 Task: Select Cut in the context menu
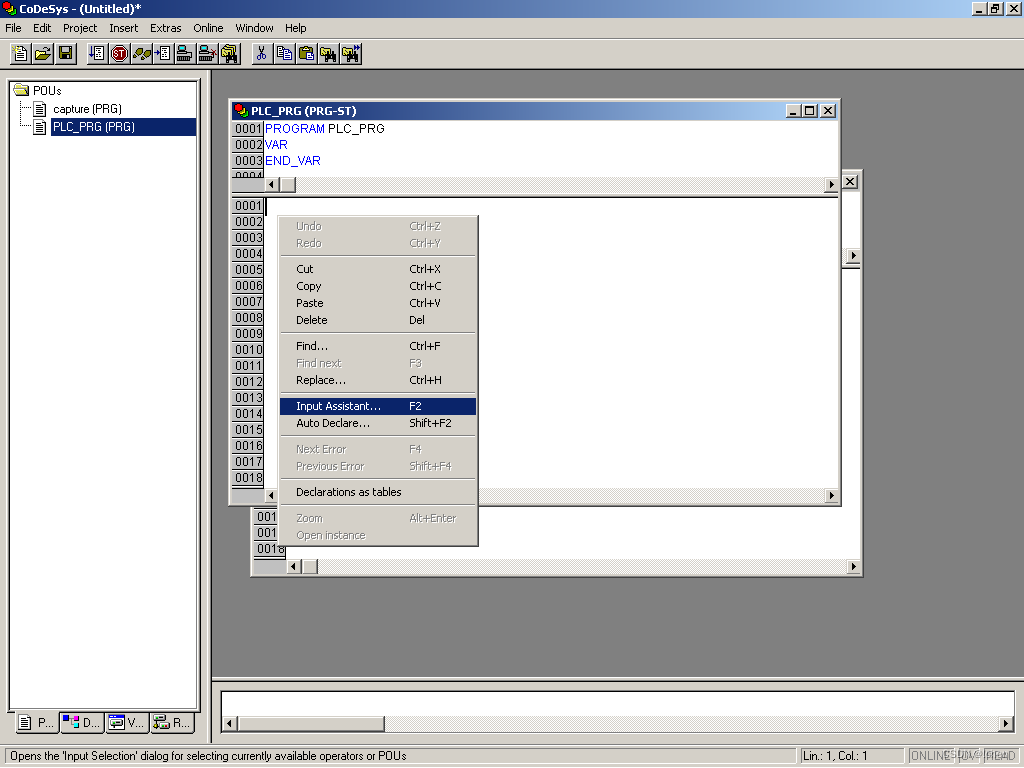tap(377, 269)
